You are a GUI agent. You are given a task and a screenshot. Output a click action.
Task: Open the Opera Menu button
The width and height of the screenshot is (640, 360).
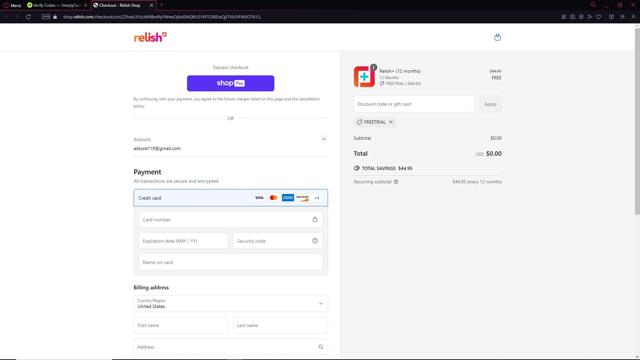(x=12, y=5)
